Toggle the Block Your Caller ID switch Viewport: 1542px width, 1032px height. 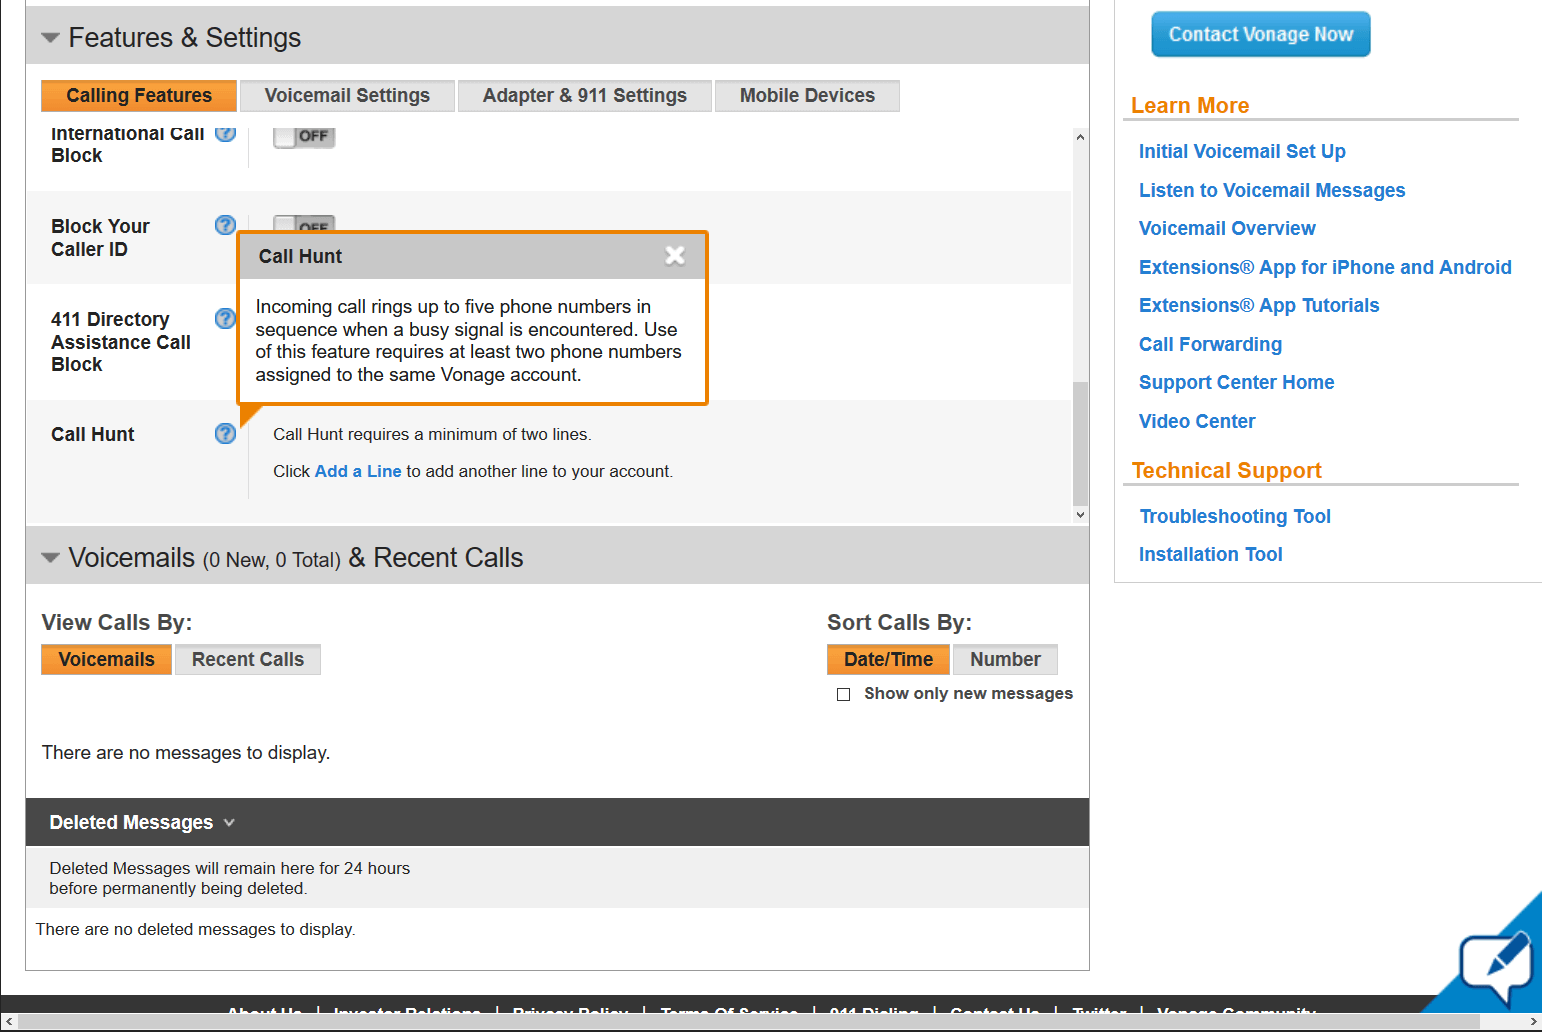(x=304, y=224)
